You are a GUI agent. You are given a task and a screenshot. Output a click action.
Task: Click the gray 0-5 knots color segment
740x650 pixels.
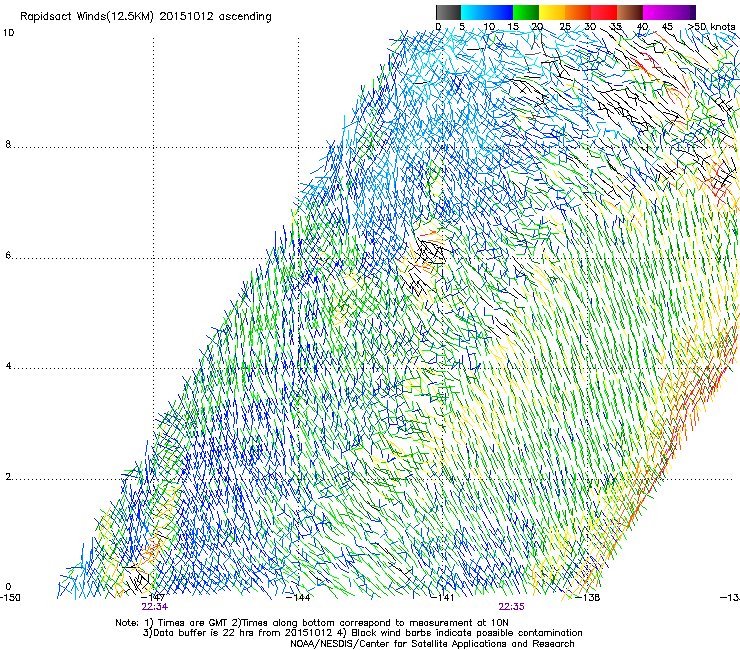coord(448,12)
